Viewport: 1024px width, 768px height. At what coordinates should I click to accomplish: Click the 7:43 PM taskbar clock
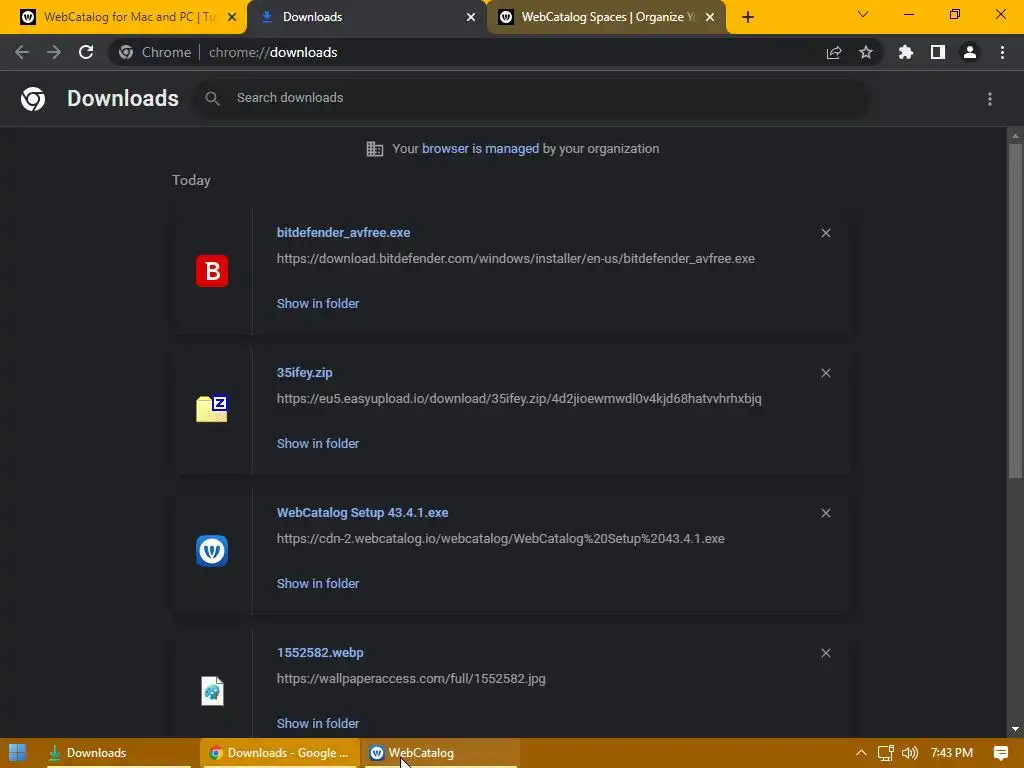952,753
